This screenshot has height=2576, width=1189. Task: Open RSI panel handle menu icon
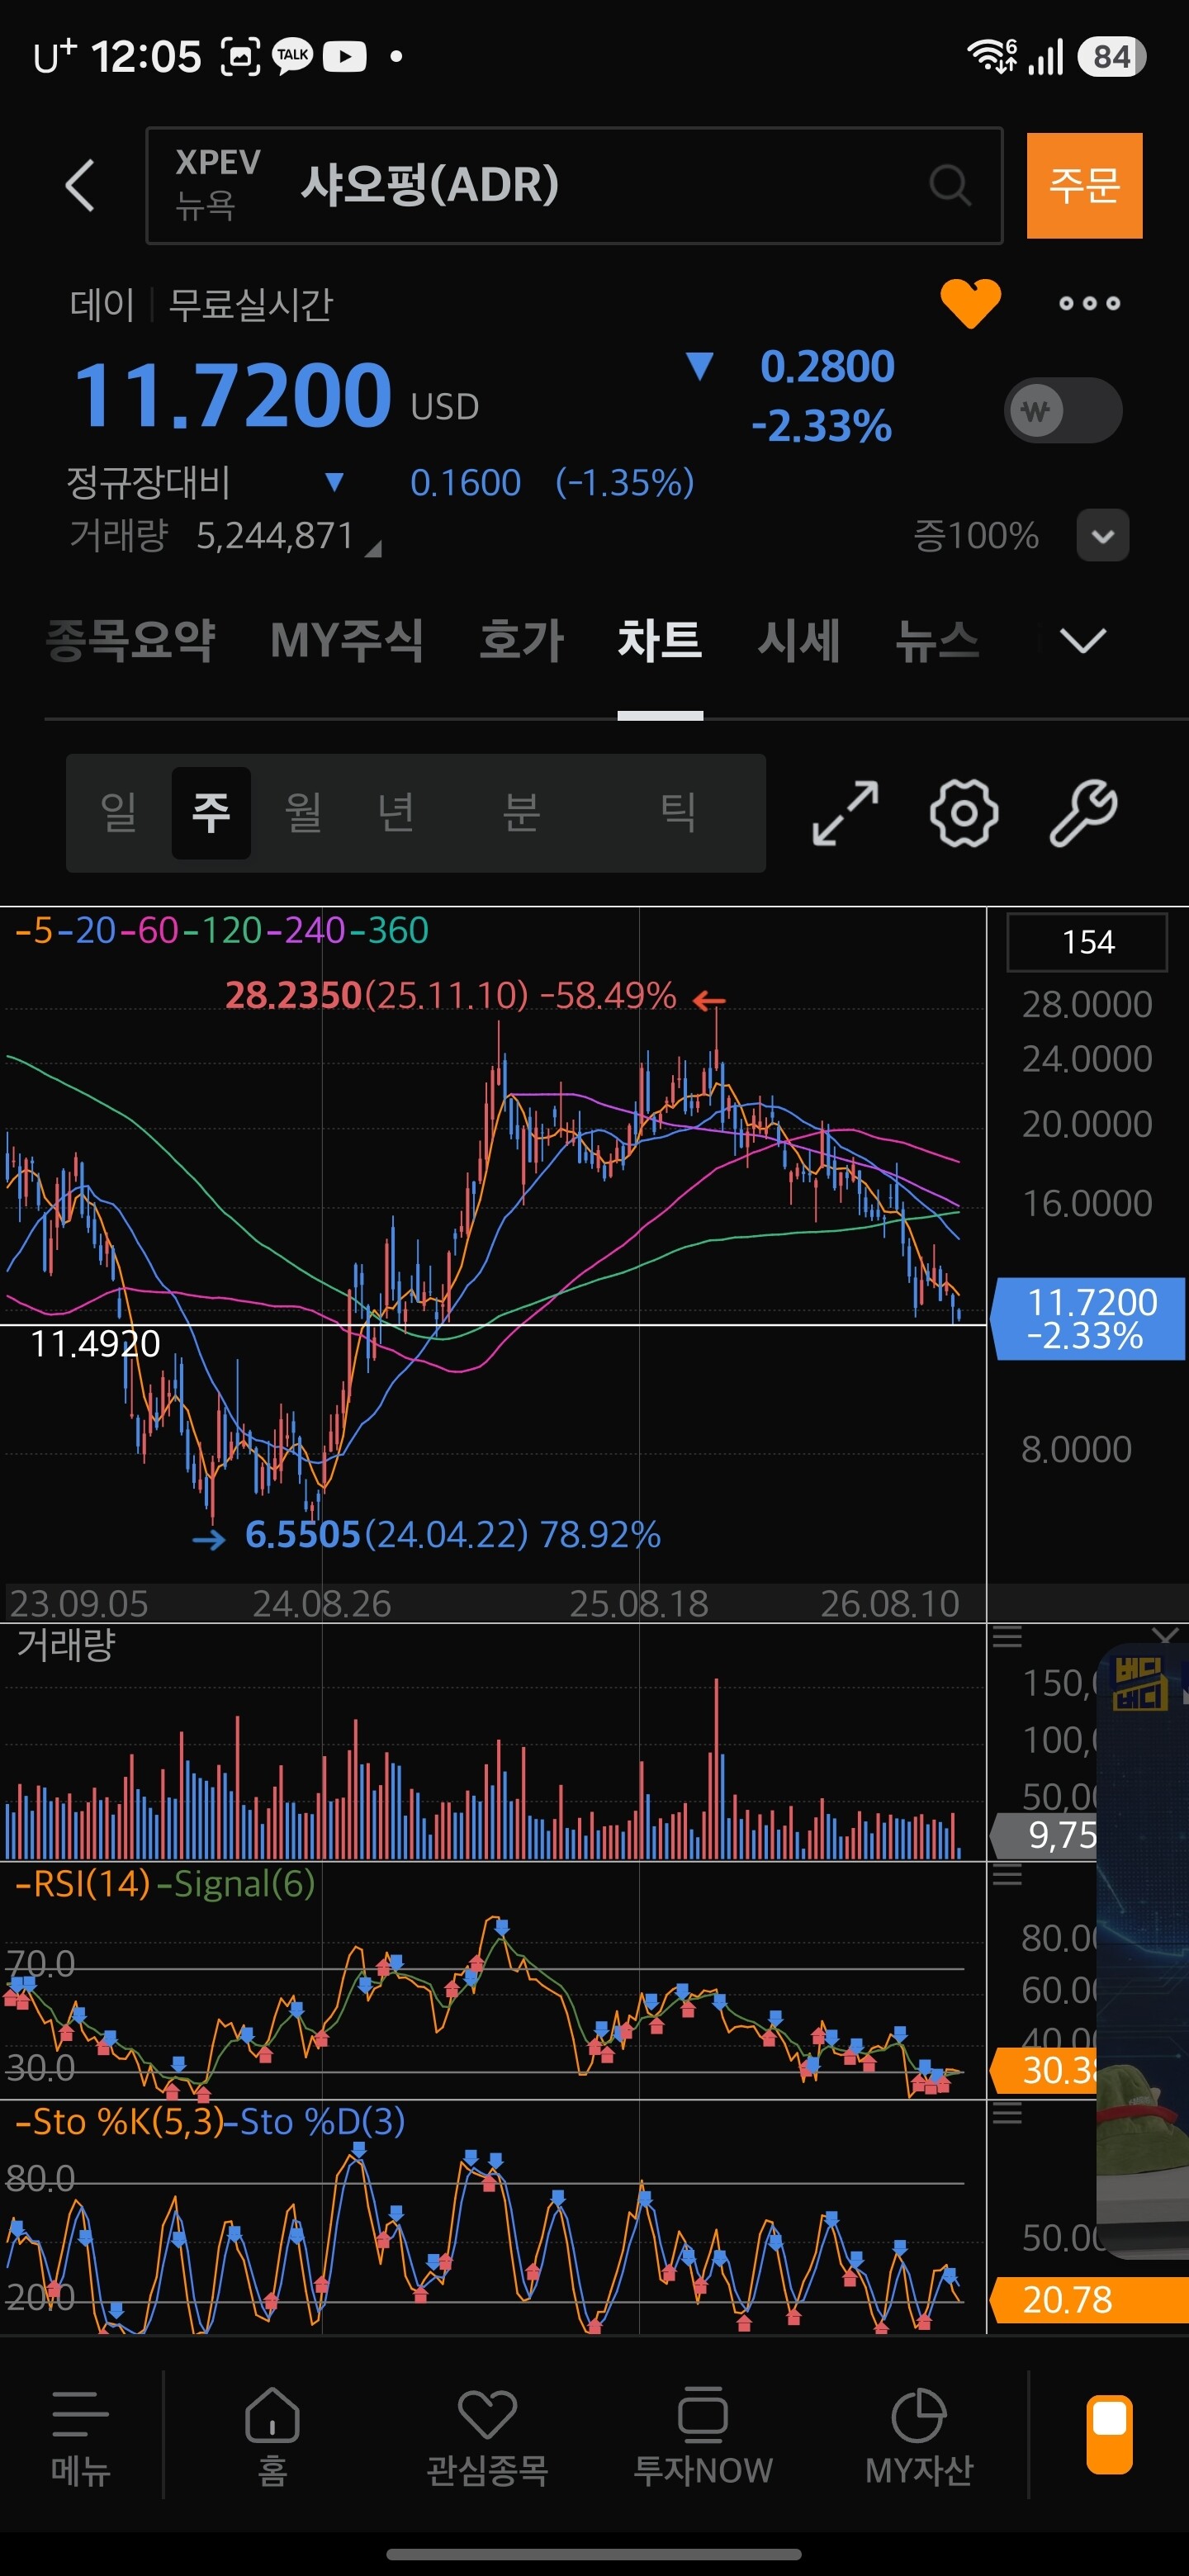click(1007, 1875)
